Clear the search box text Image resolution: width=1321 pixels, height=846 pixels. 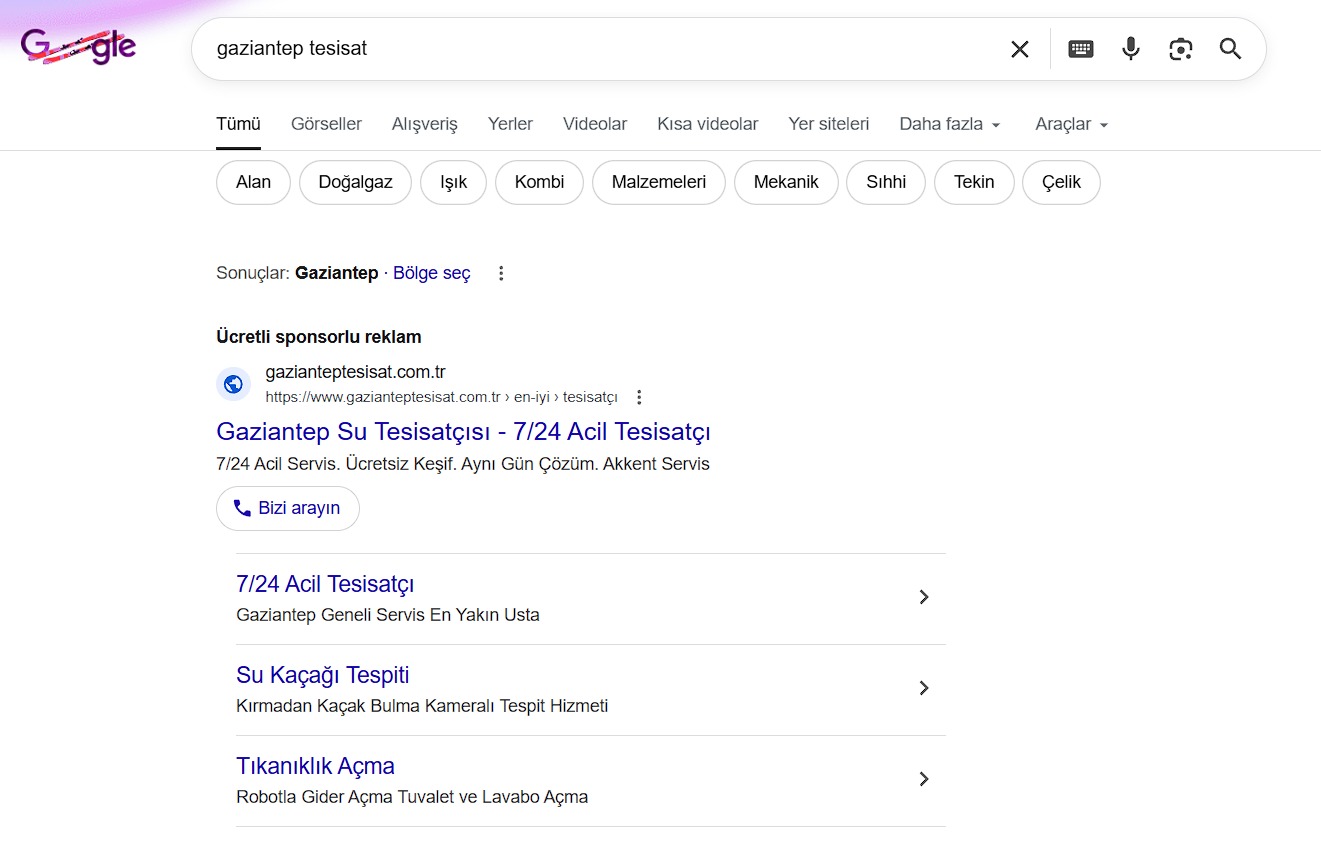pos(1019,49)
